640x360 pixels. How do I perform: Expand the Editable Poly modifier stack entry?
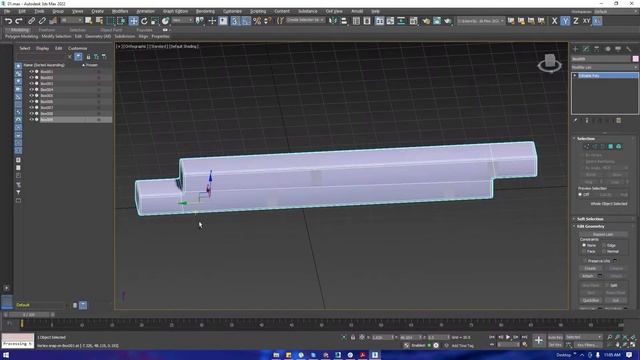(575, 76)
